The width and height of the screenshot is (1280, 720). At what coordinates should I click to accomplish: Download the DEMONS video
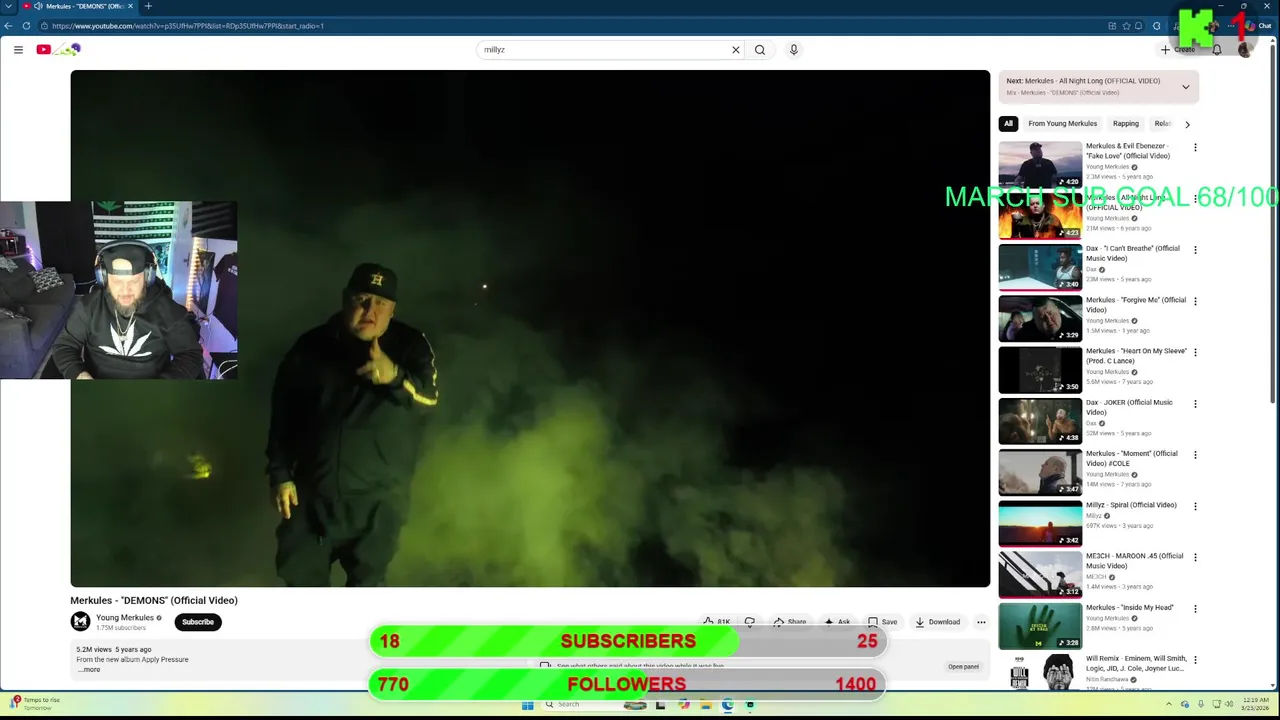938,622
